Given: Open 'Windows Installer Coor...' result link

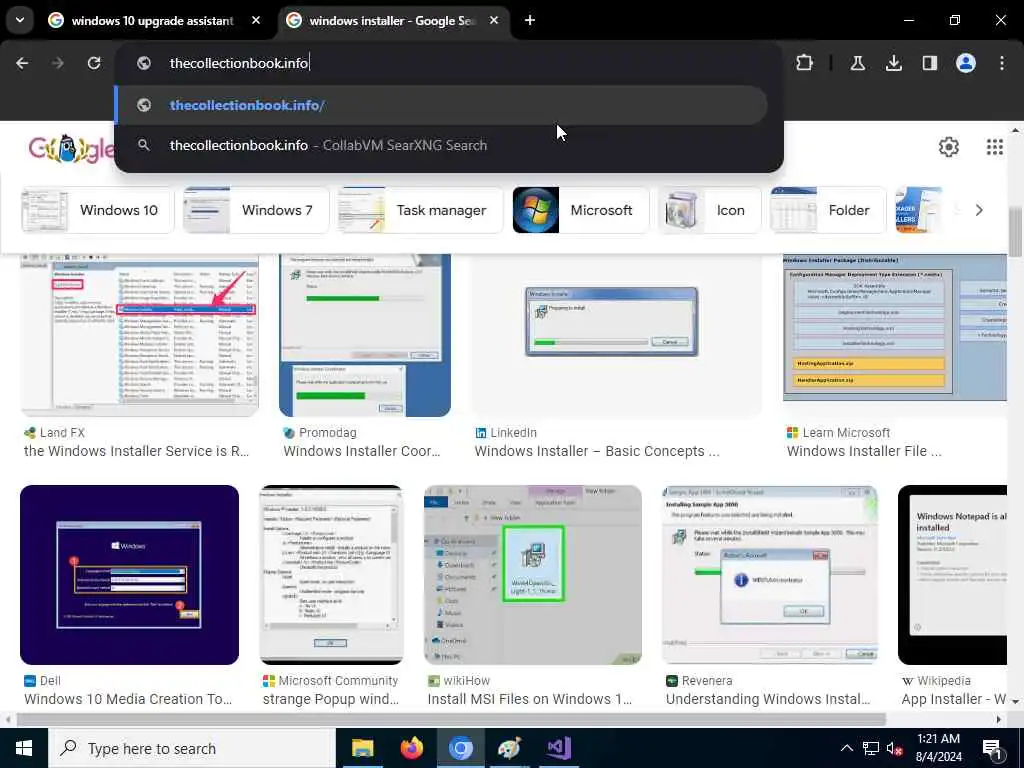Looking at the screenshot, I should pyautogui.click(x=362, y=451).
